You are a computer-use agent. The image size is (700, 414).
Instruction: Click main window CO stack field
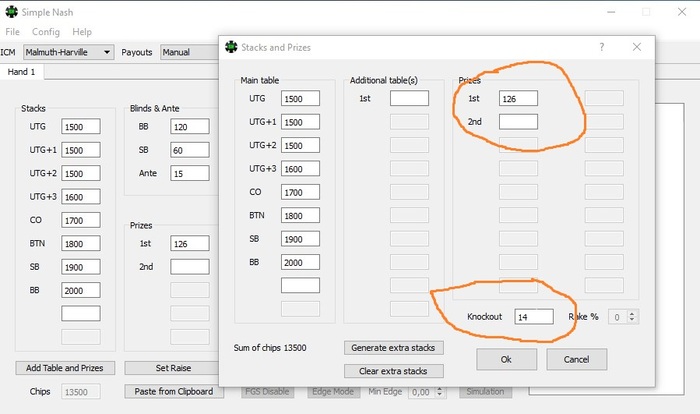[x=81, y=220]
